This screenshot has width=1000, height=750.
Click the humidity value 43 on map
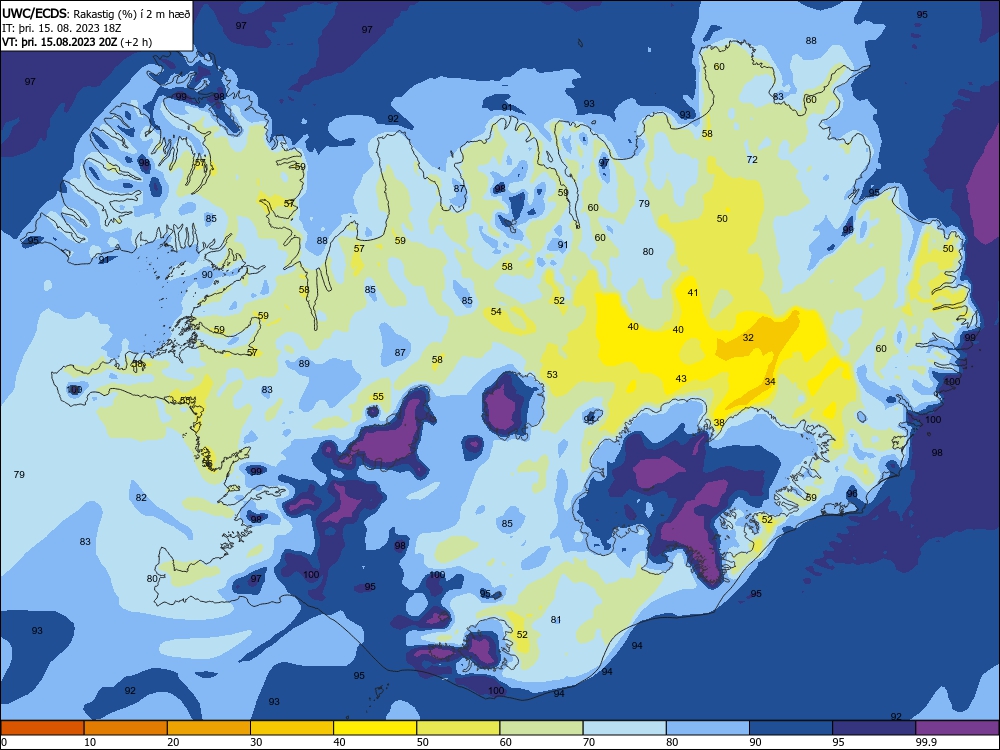[681, 378]
